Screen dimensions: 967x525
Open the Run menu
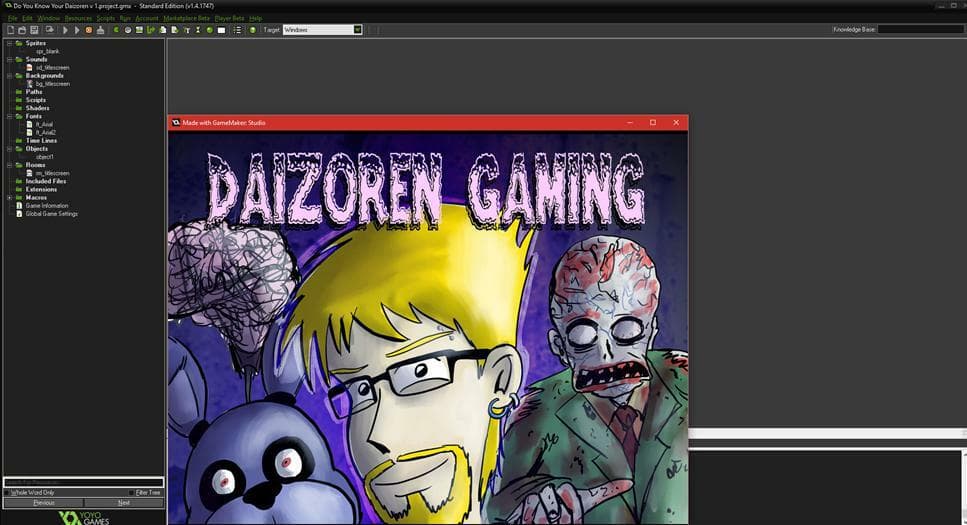point(125,19)
